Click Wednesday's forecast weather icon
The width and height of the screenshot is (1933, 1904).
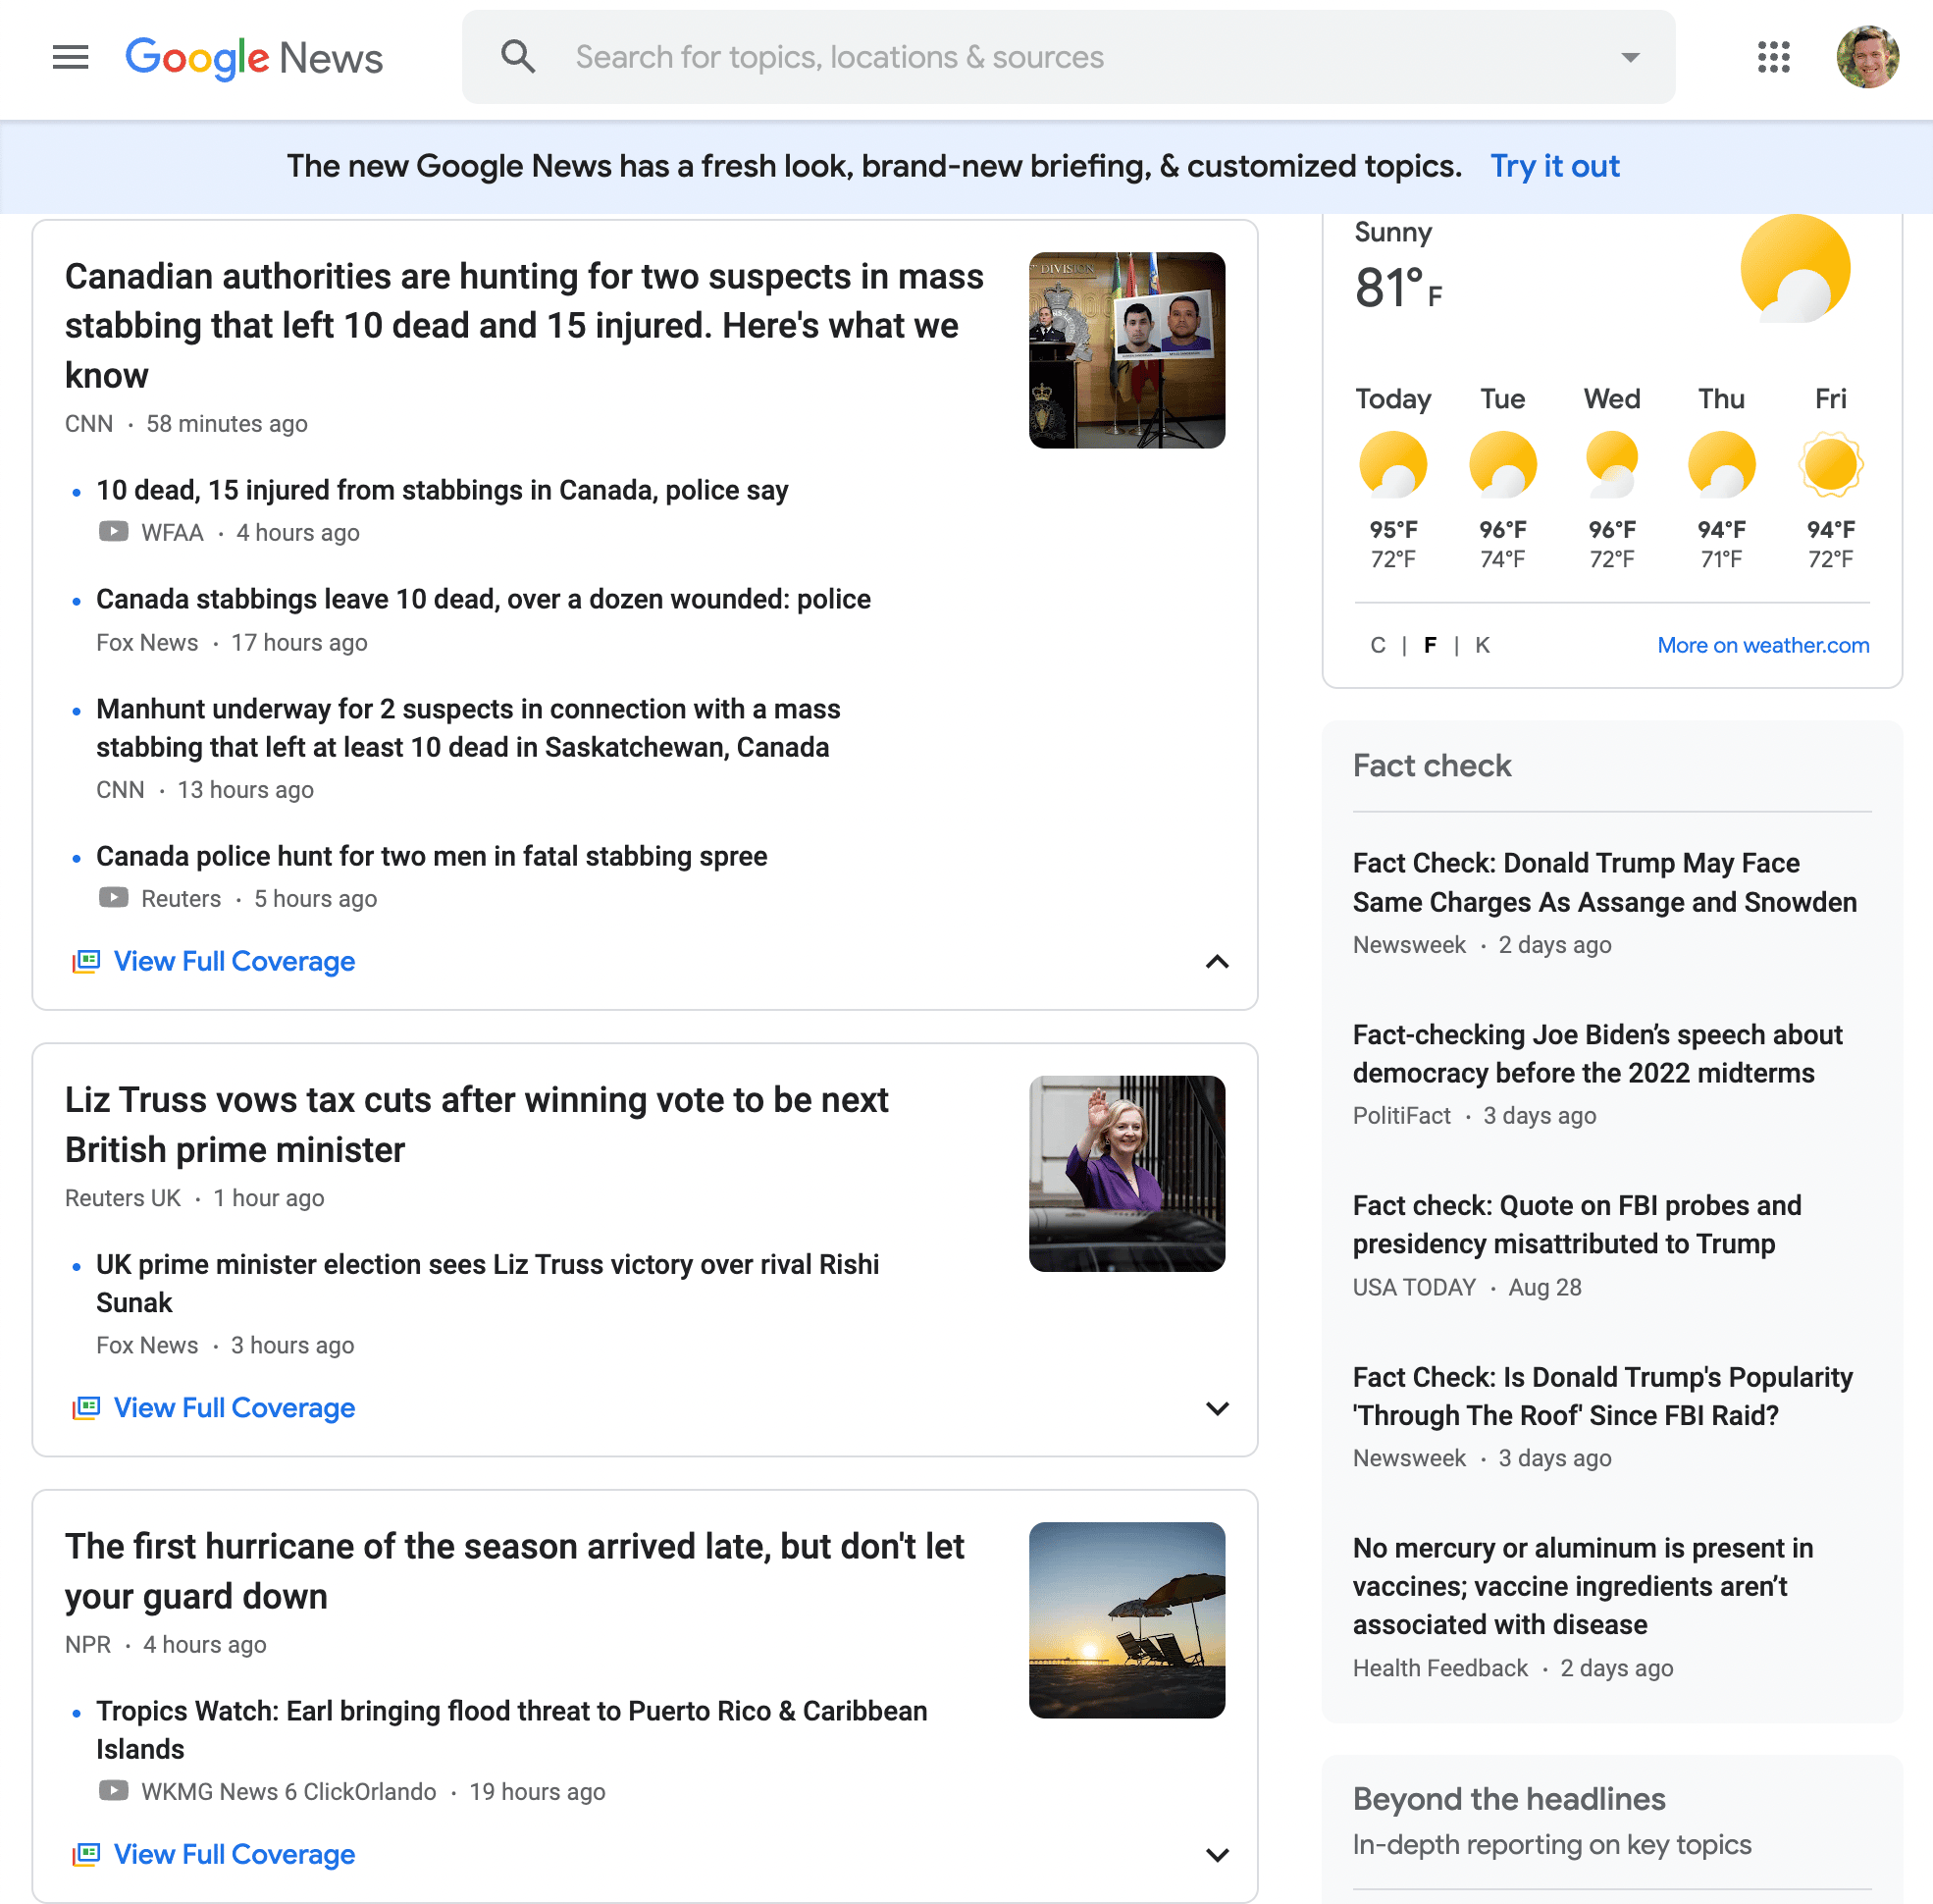[x=1611, y=464]
